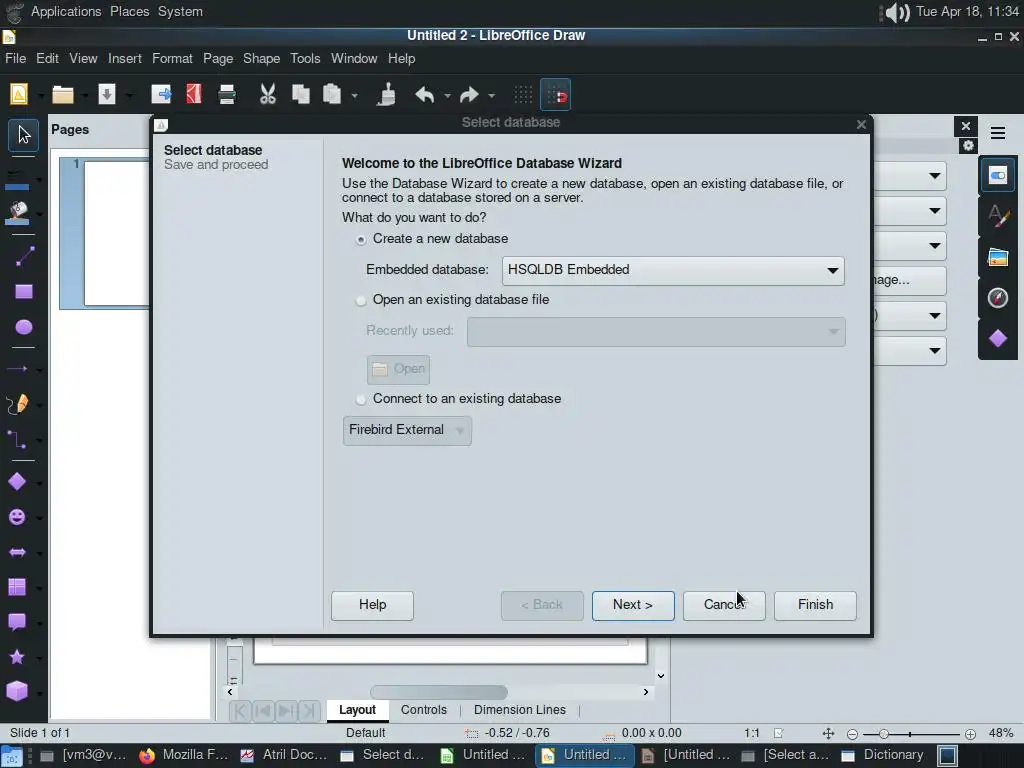Open file with the folder toolbar icon

click(63, 95)
